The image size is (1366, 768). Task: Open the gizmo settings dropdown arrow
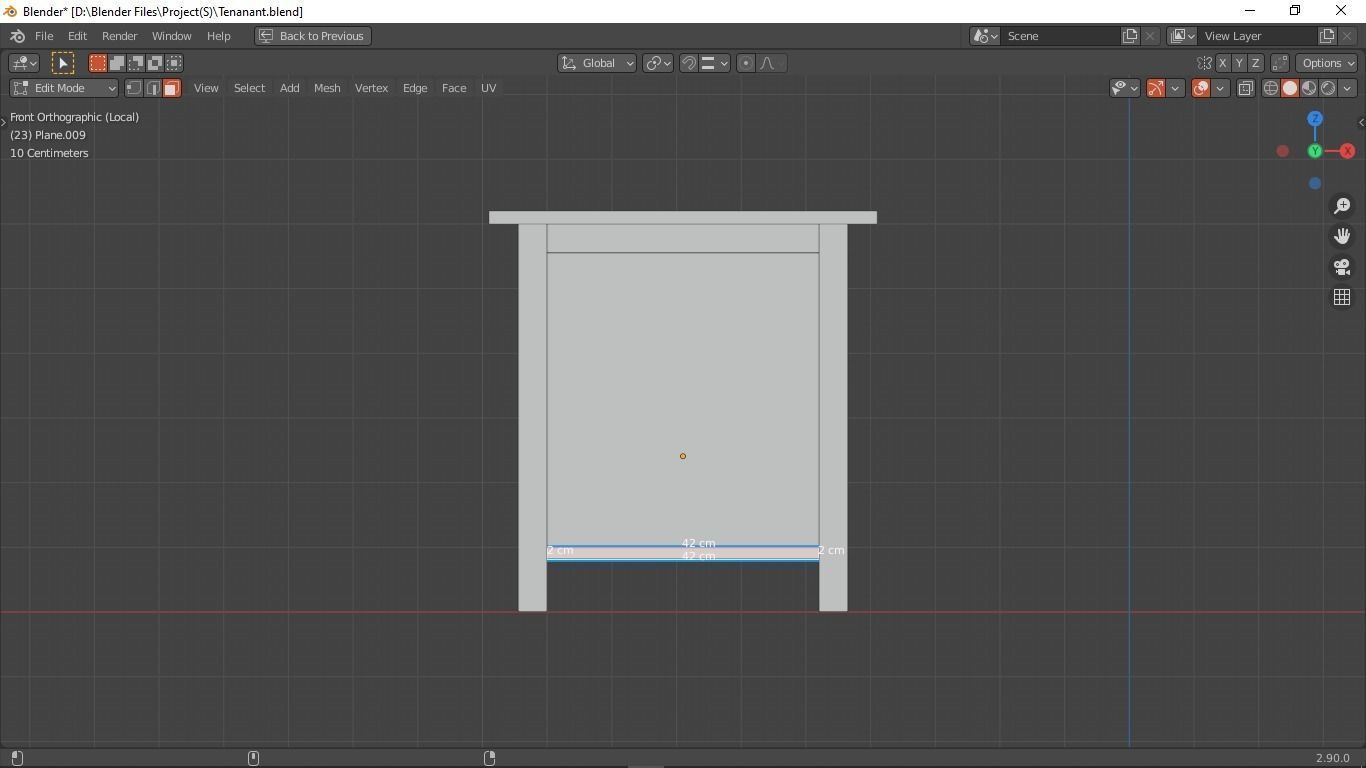click(1175, 88)
